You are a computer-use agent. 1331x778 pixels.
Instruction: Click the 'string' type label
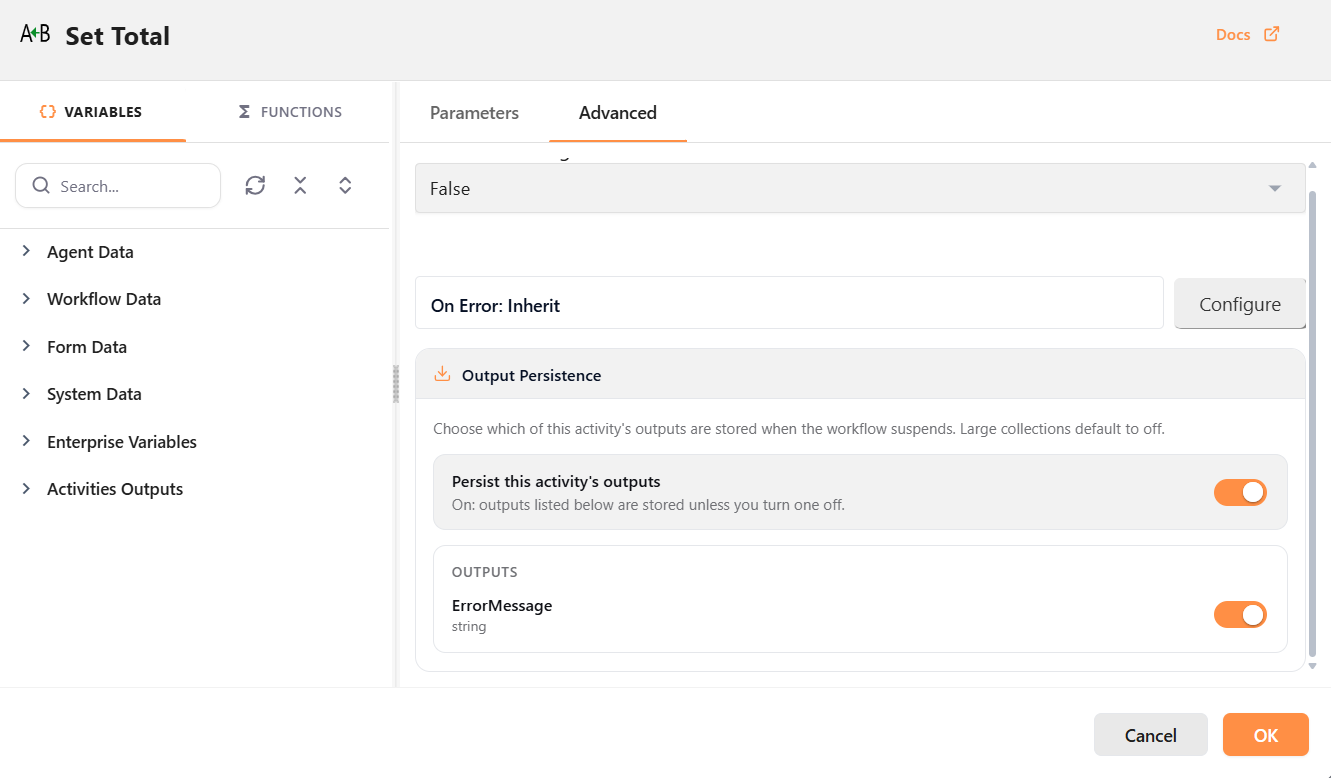click(469, 627)
